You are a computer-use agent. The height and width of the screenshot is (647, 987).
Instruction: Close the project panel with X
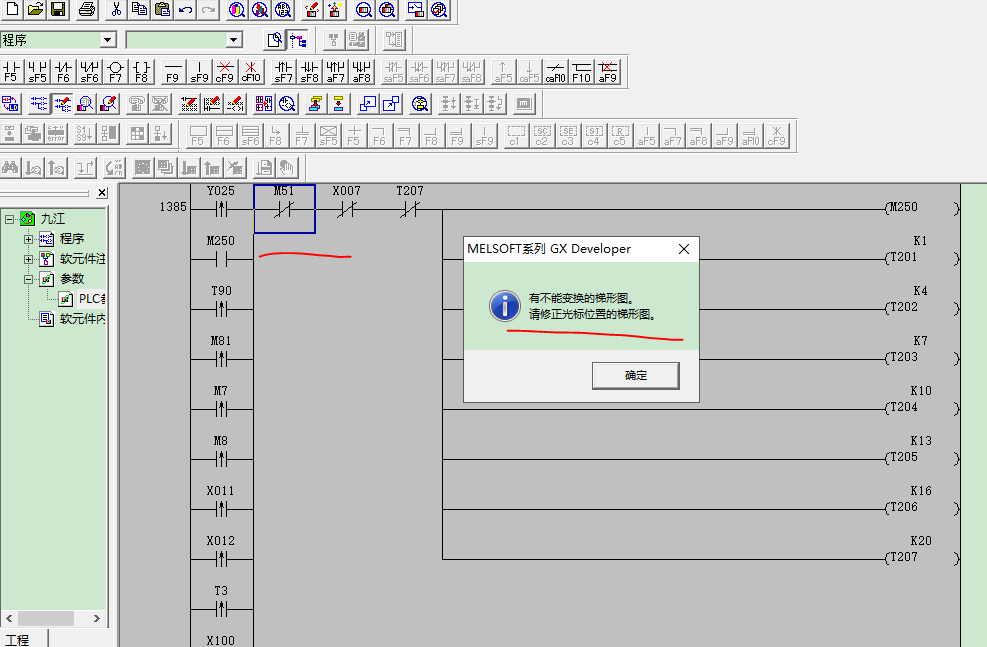(x=102, y=193)
